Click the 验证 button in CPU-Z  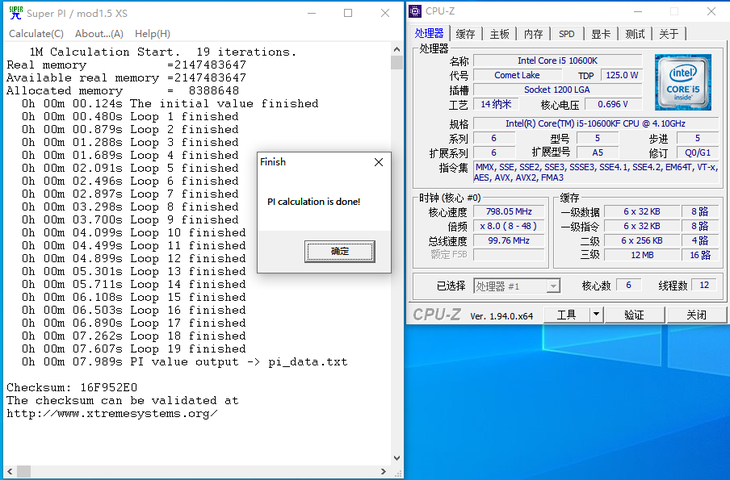634,315
